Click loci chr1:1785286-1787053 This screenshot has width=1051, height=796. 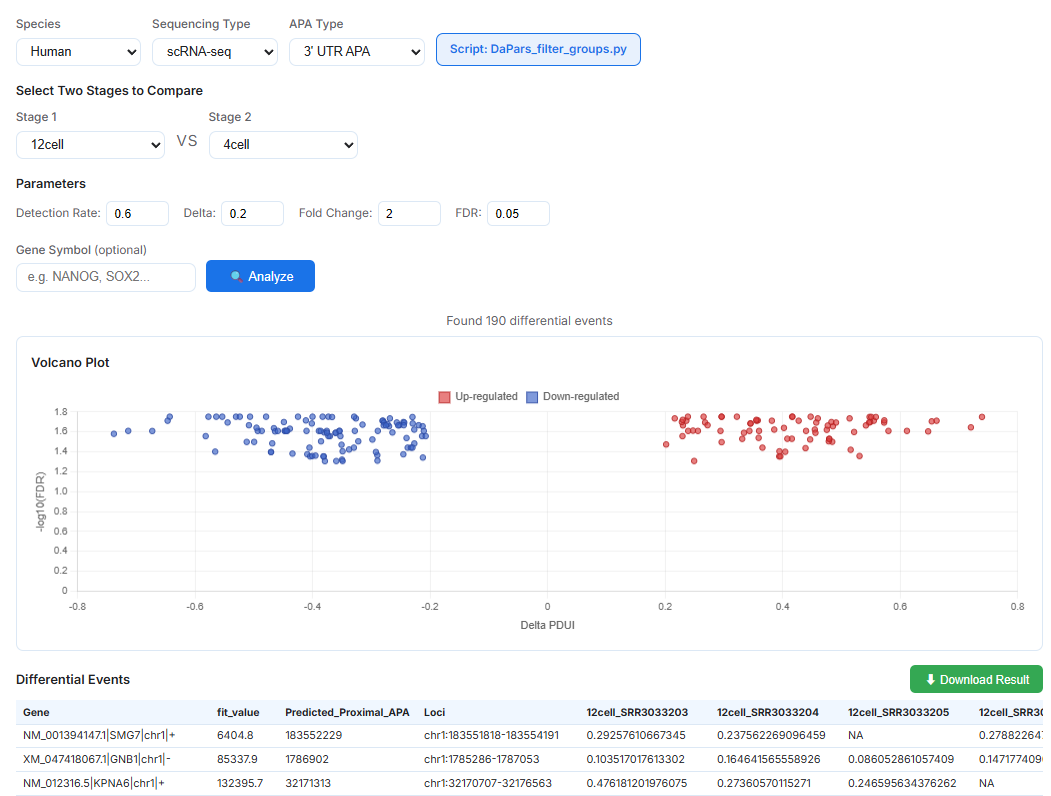(x=481, y=759)
